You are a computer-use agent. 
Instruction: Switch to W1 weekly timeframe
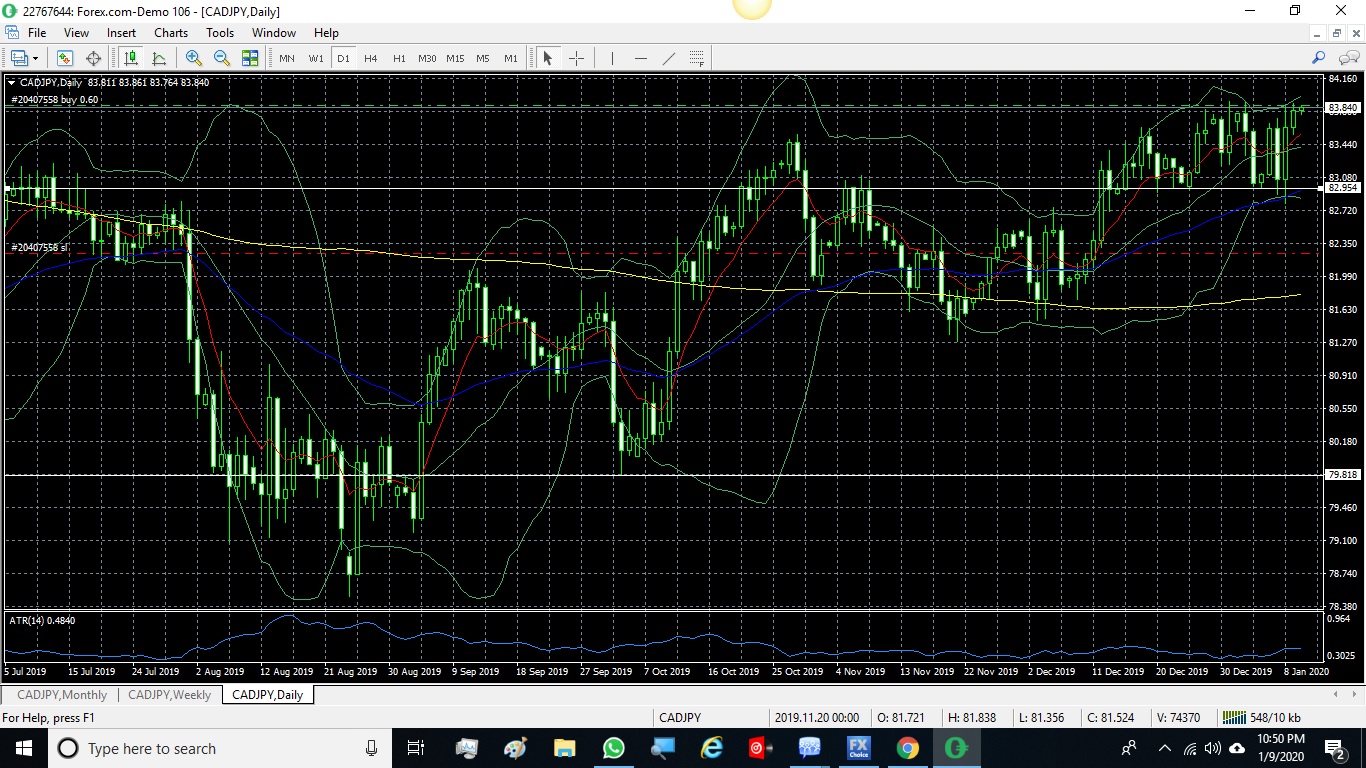click(316, 58)
